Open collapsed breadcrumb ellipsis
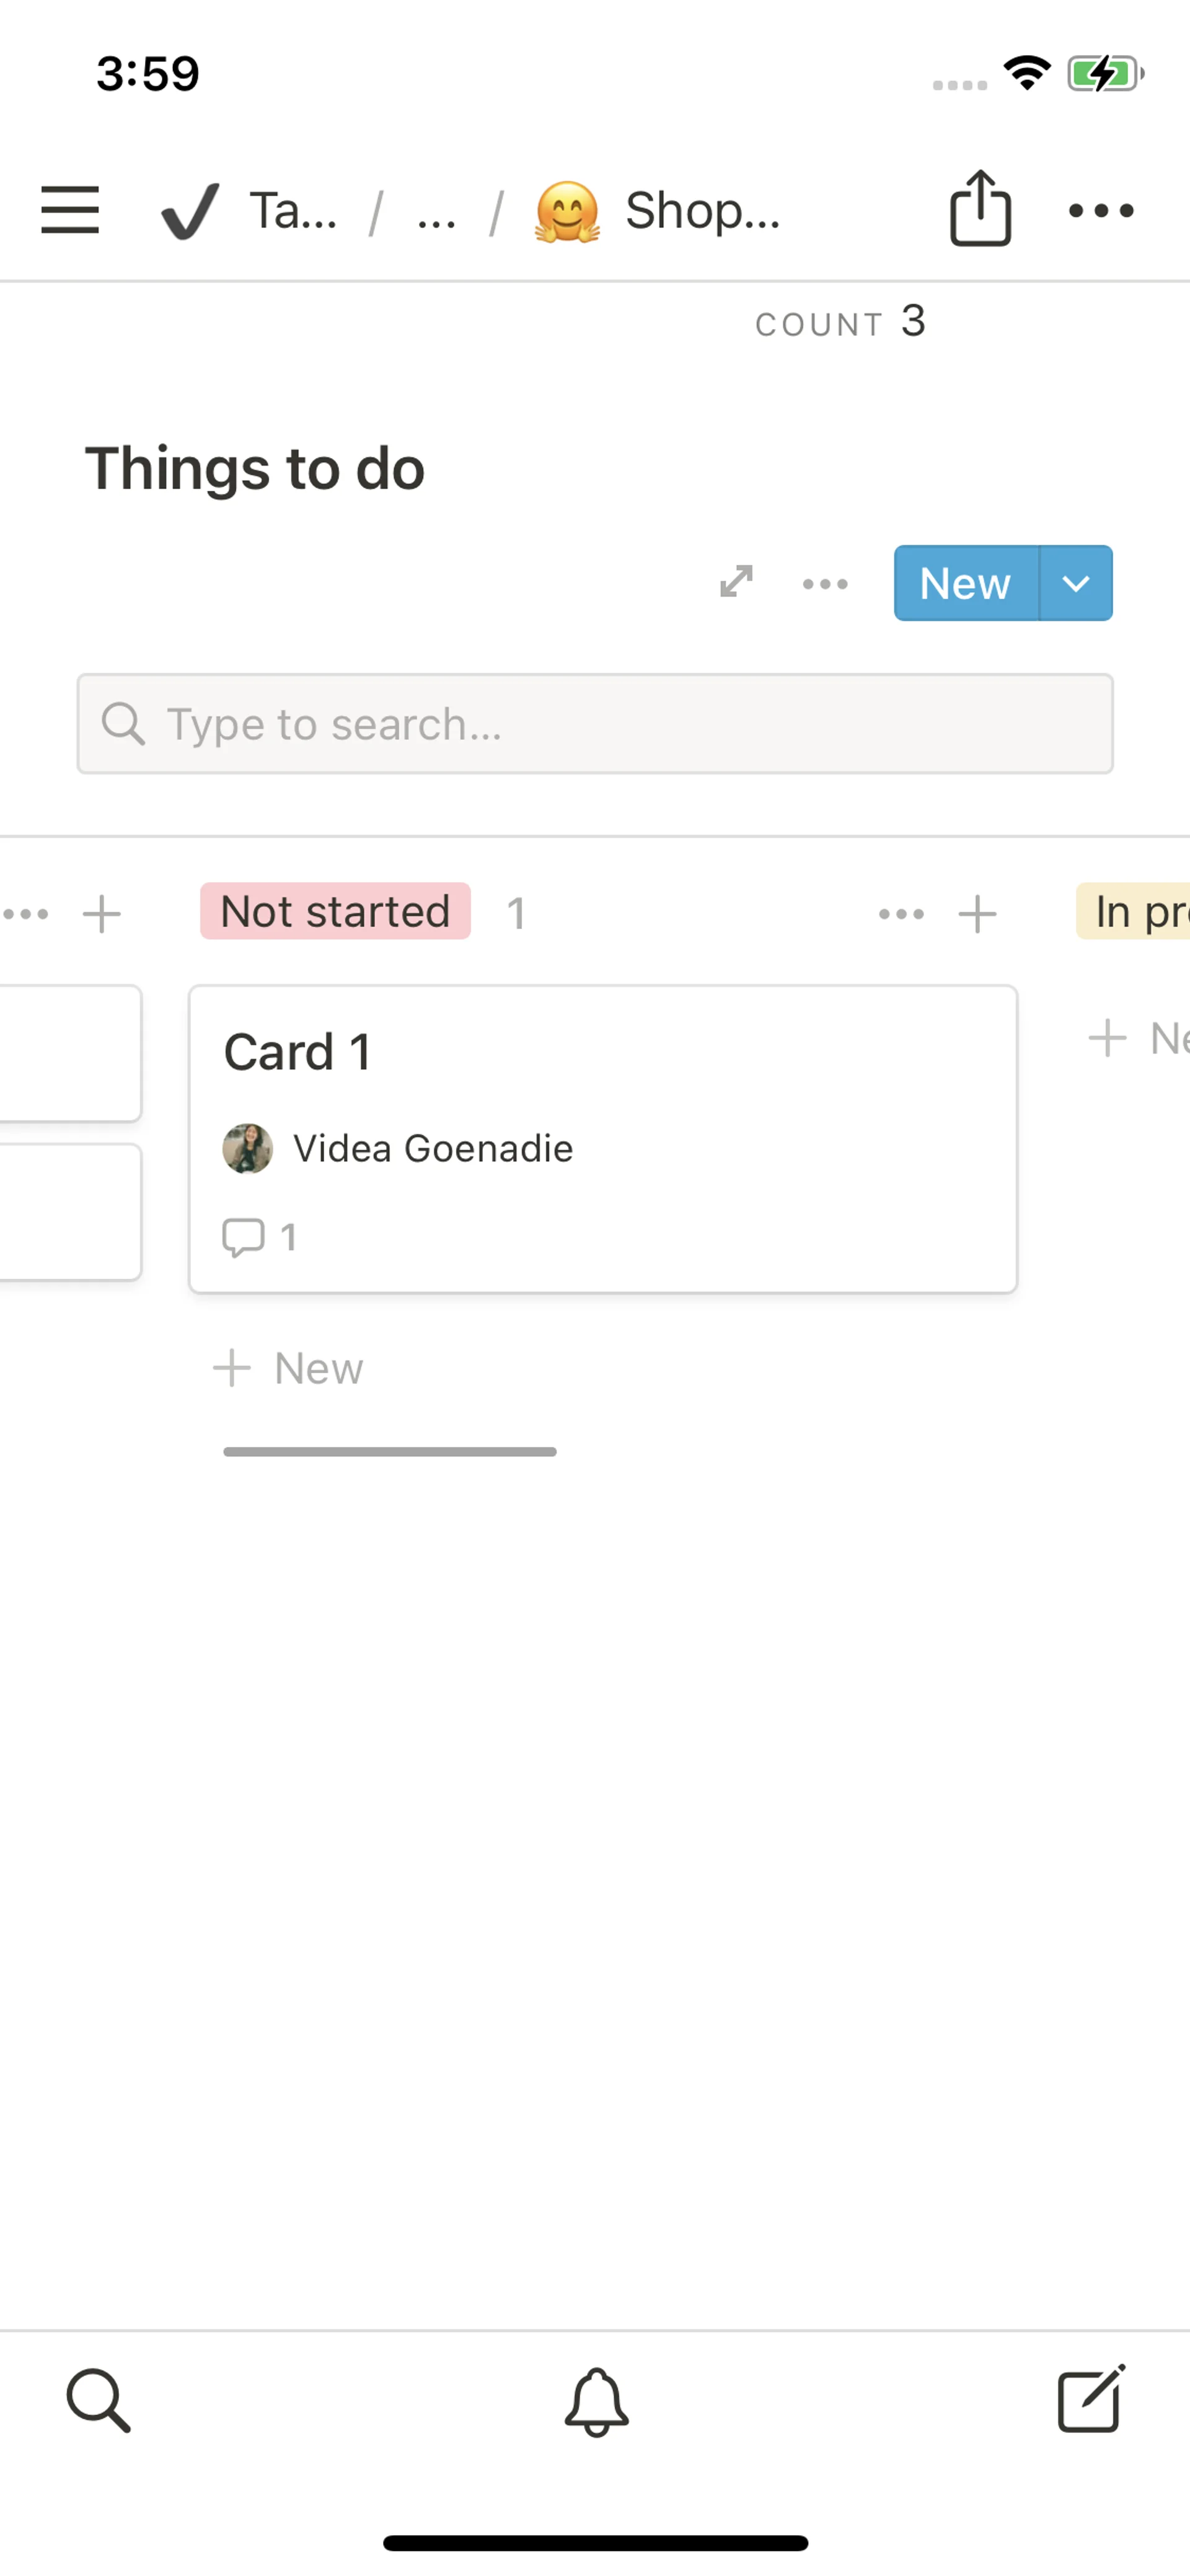The image size is (1190, 2576). pyautogui.click(x=436, y=212)
